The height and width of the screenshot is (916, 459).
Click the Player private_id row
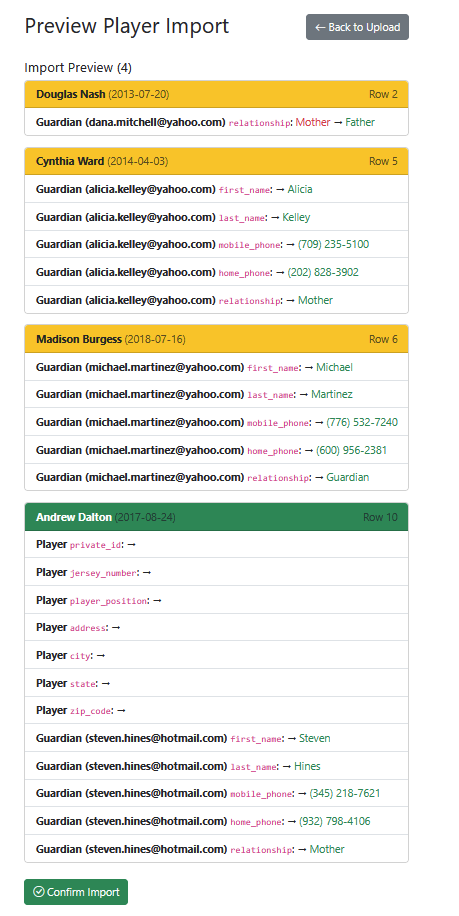pos(216,544)
